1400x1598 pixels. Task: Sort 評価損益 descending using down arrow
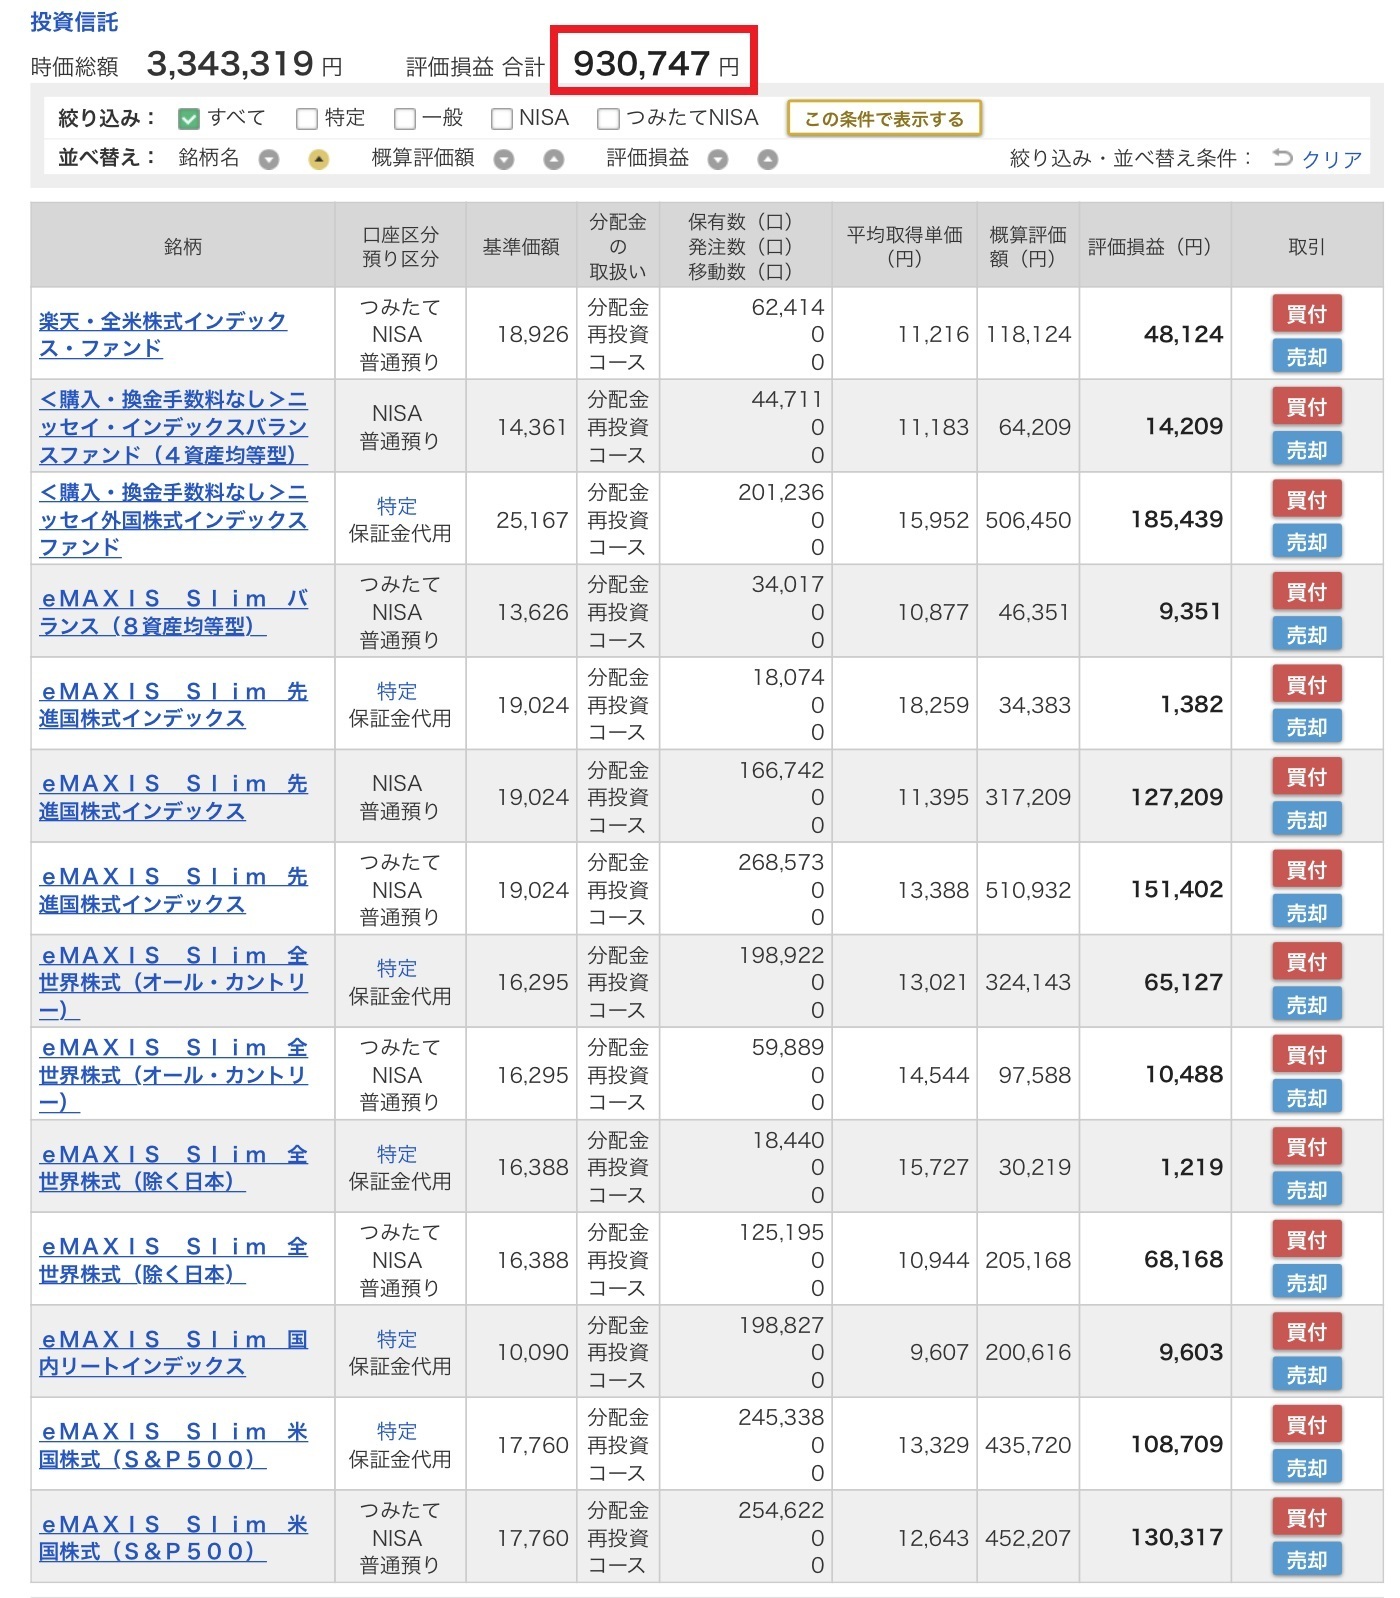718,160
